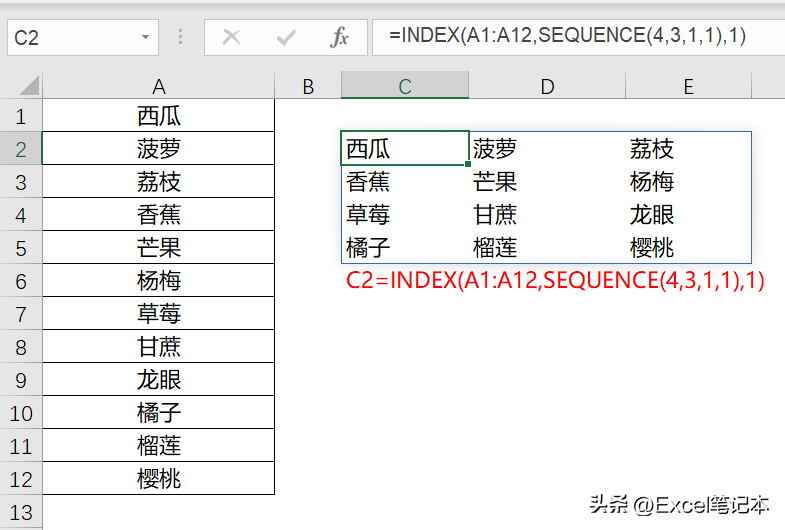Image resolution: width=785 pixels, height=530 pixels.
Task: Click the cancel X icon in formula bar
Action: click(231, 37)
